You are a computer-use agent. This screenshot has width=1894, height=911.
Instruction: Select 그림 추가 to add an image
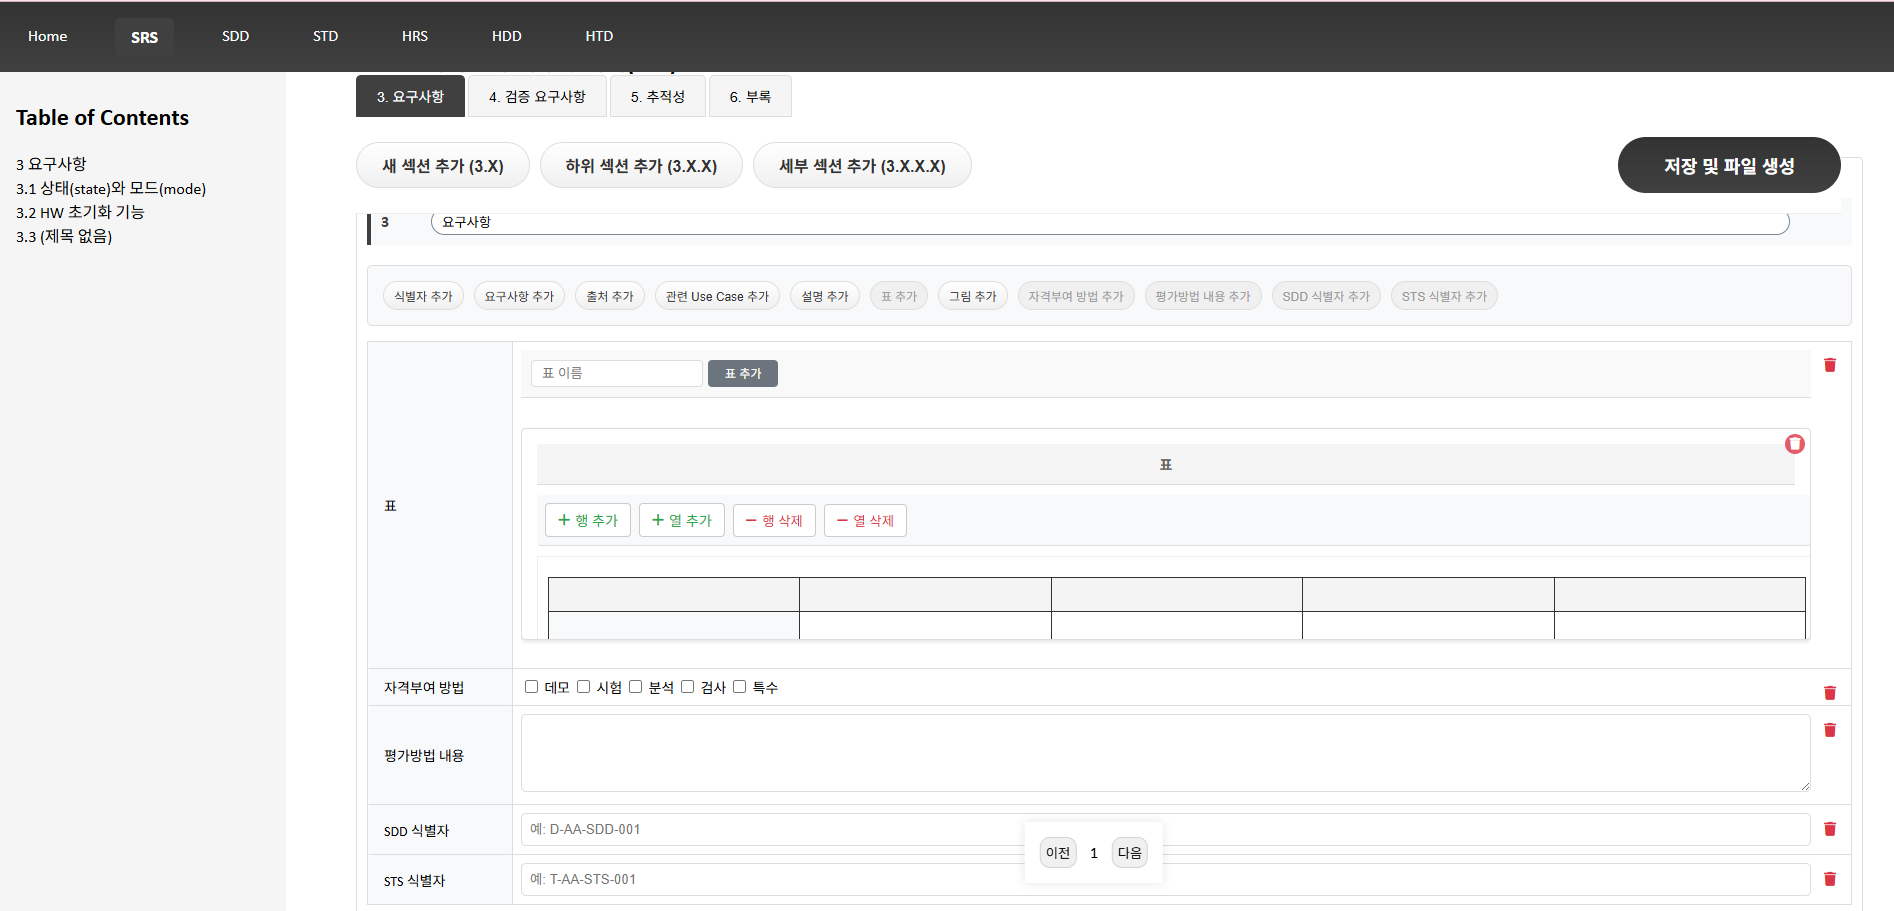(x=971, y=295)
